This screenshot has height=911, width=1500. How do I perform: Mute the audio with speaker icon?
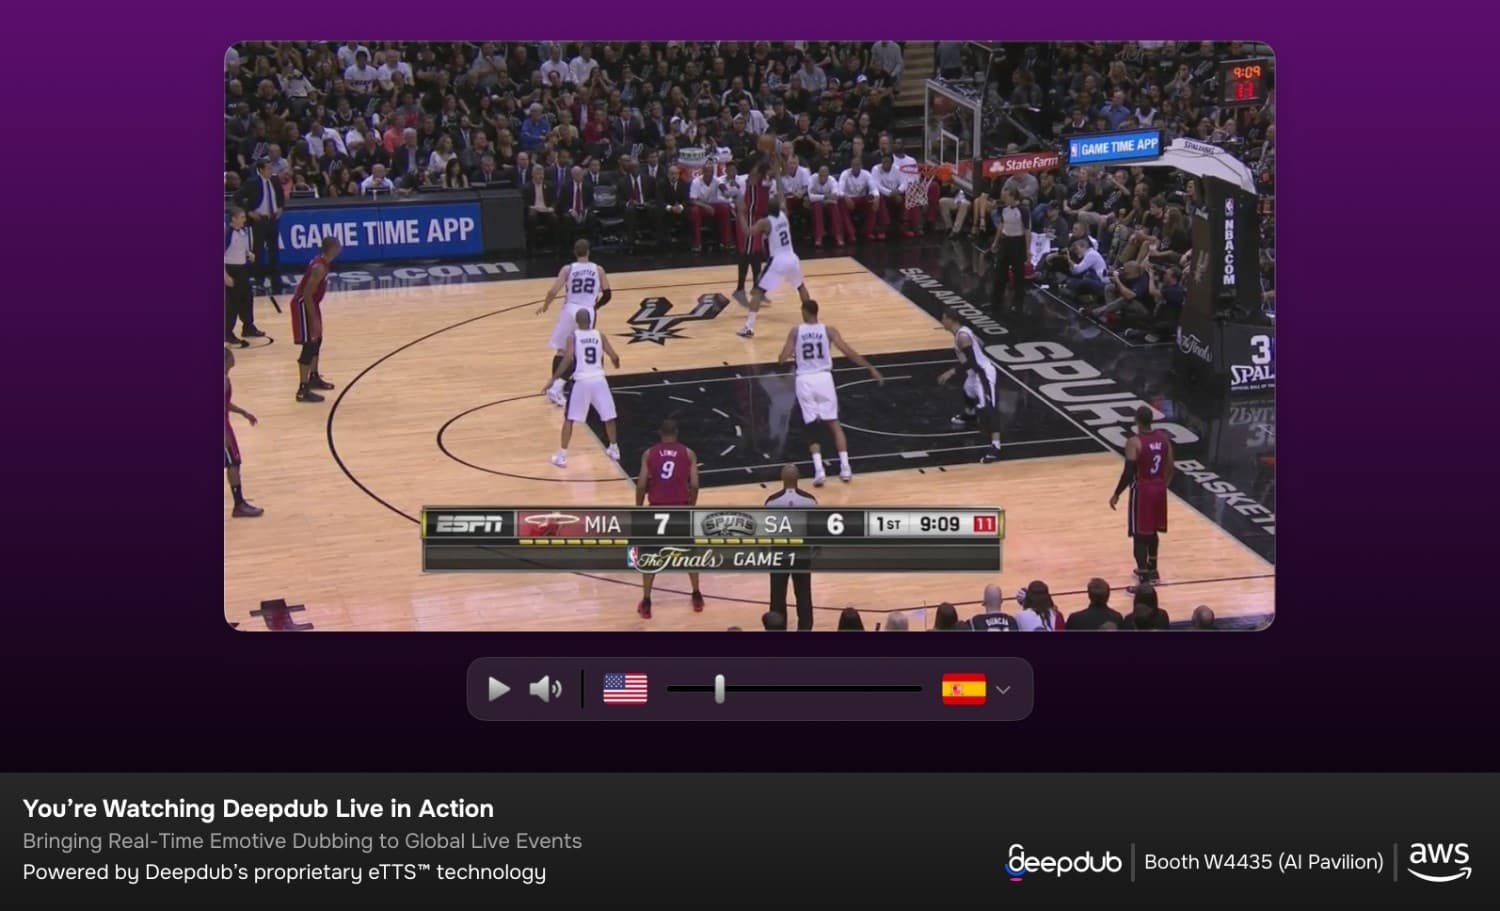[546, 689]
